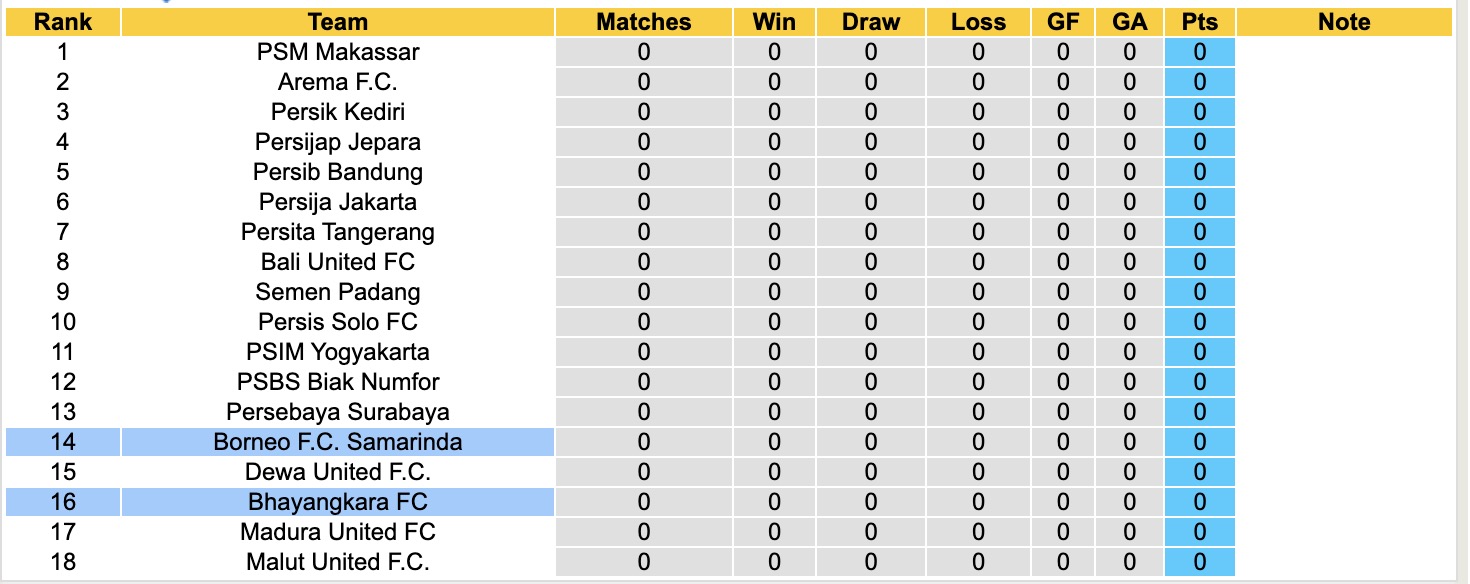
Task: Click the blue Pts cell for PSM Makassar
Action: (1199, 52)
